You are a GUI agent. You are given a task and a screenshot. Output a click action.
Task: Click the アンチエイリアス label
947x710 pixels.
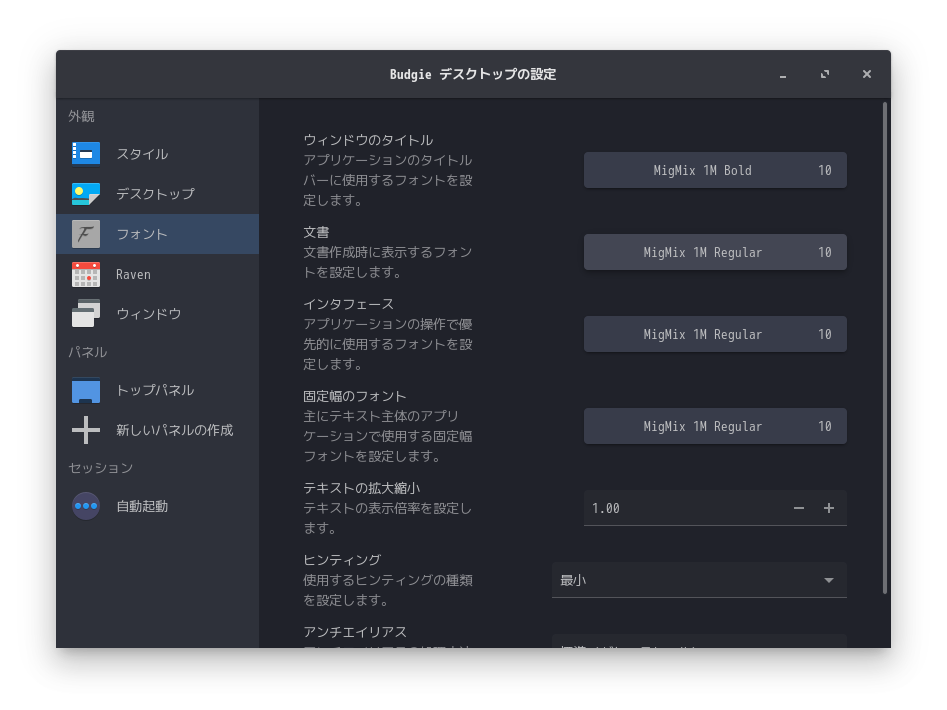coord(355,632)
